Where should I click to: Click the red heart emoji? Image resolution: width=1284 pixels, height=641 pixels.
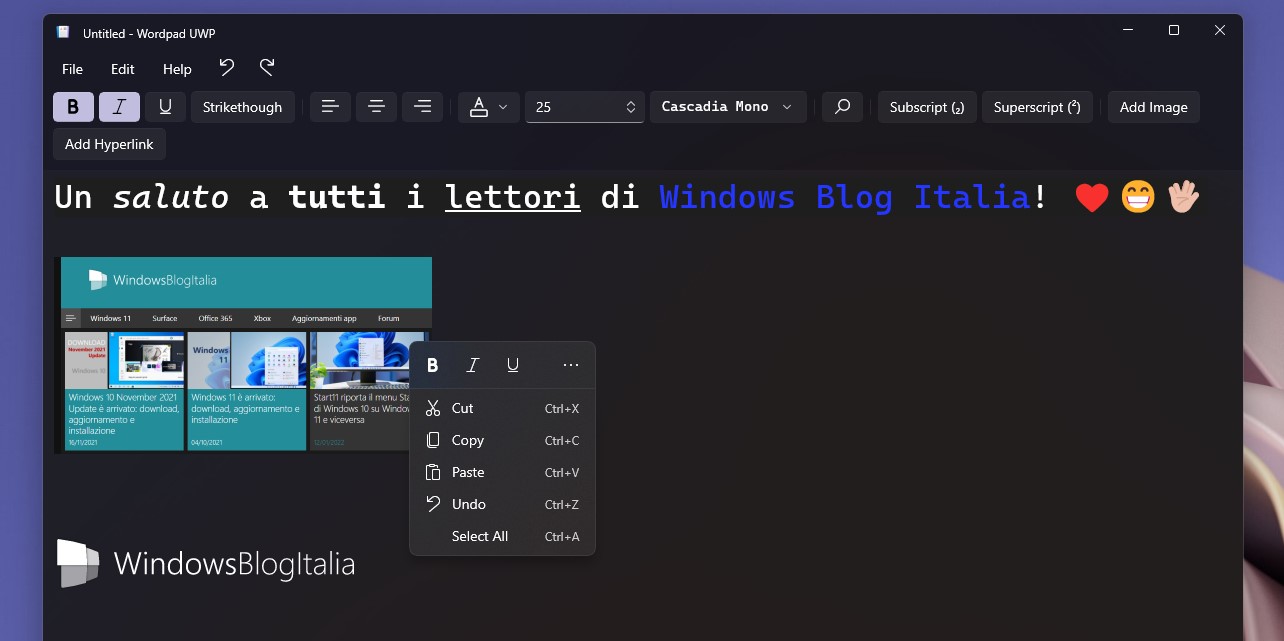click(1092, 198)
